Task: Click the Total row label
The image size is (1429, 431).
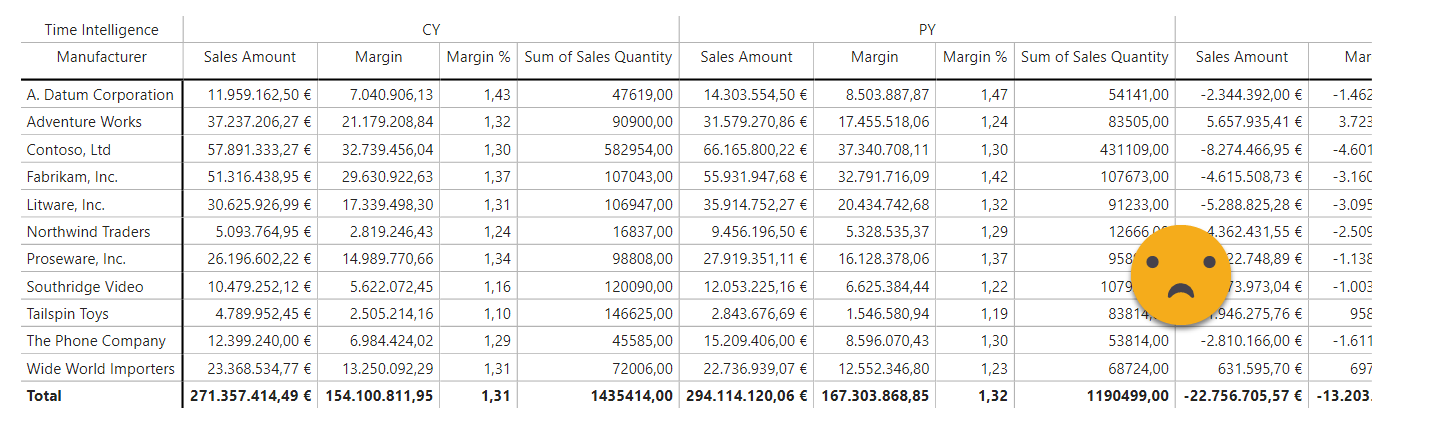Action: [44, 396]
